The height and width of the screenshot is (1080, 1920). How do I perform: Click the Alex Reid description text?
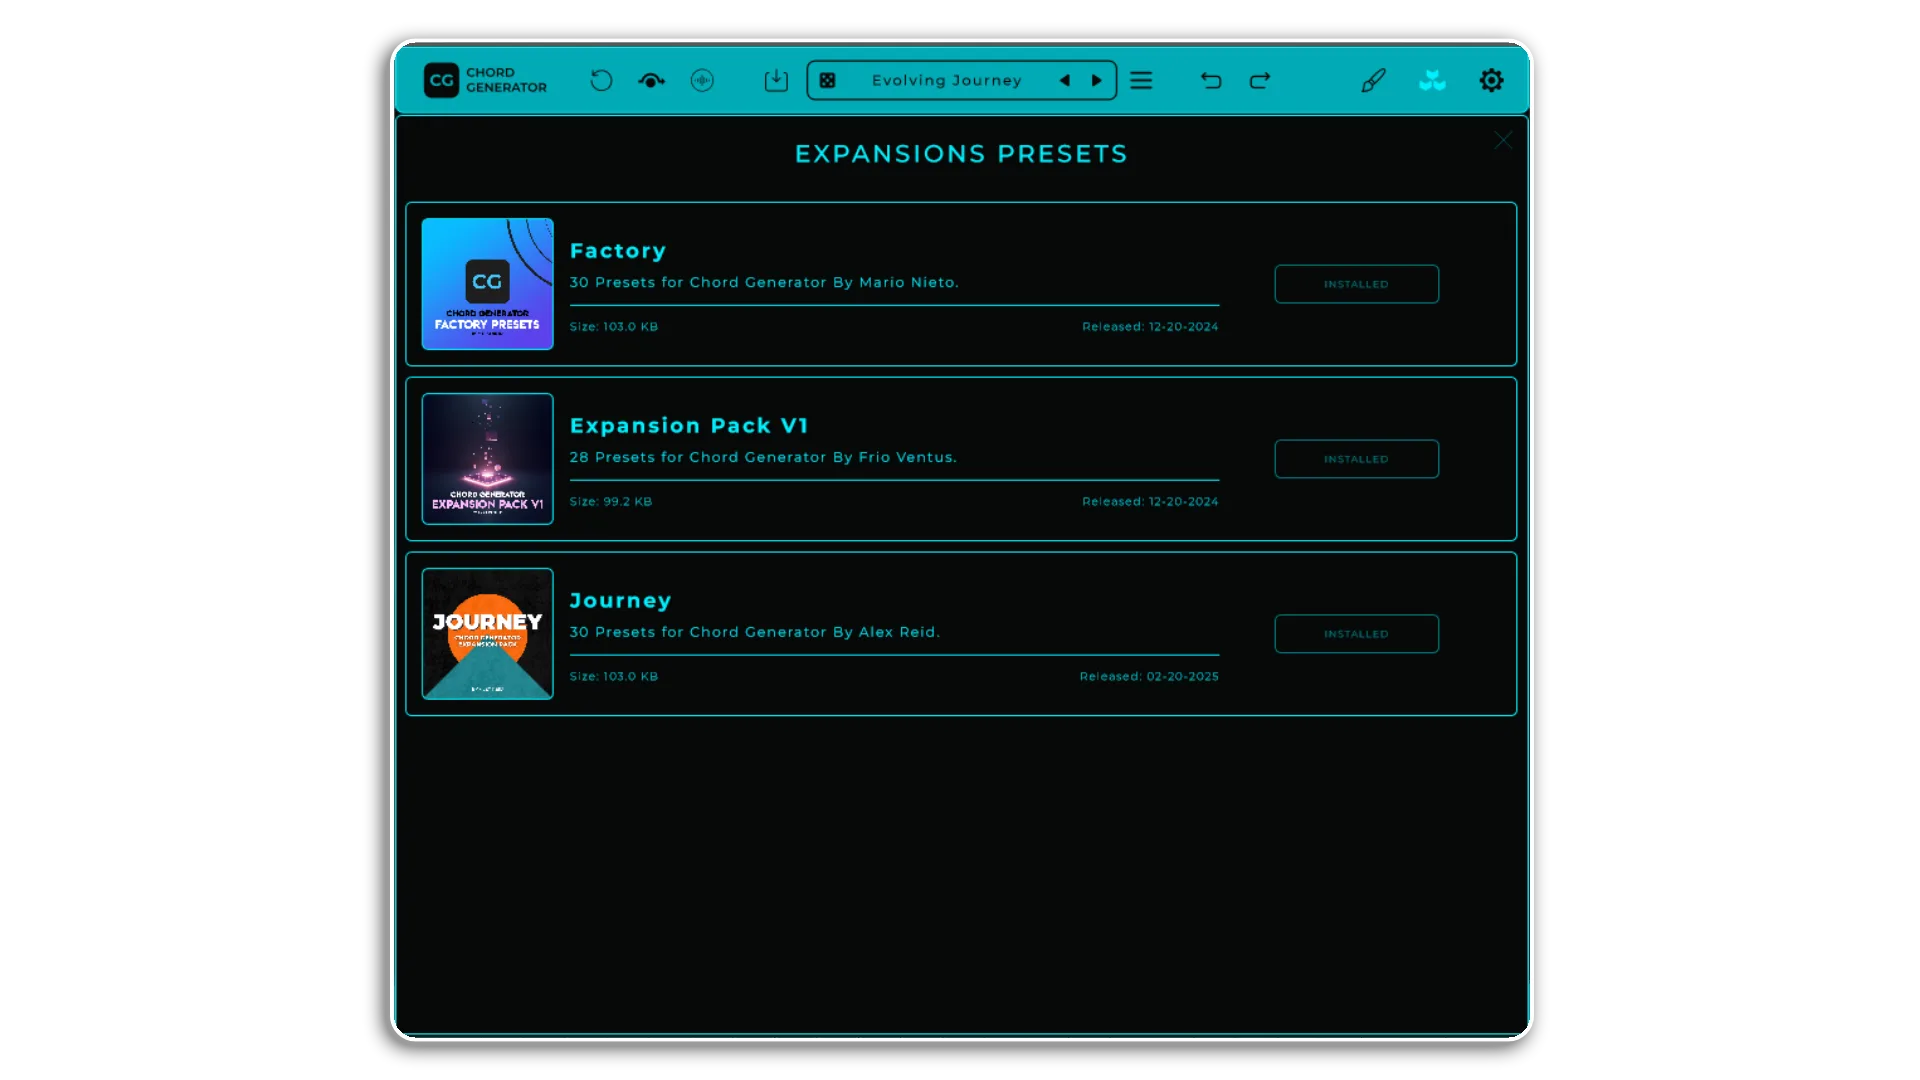click(x=755, y=632)
